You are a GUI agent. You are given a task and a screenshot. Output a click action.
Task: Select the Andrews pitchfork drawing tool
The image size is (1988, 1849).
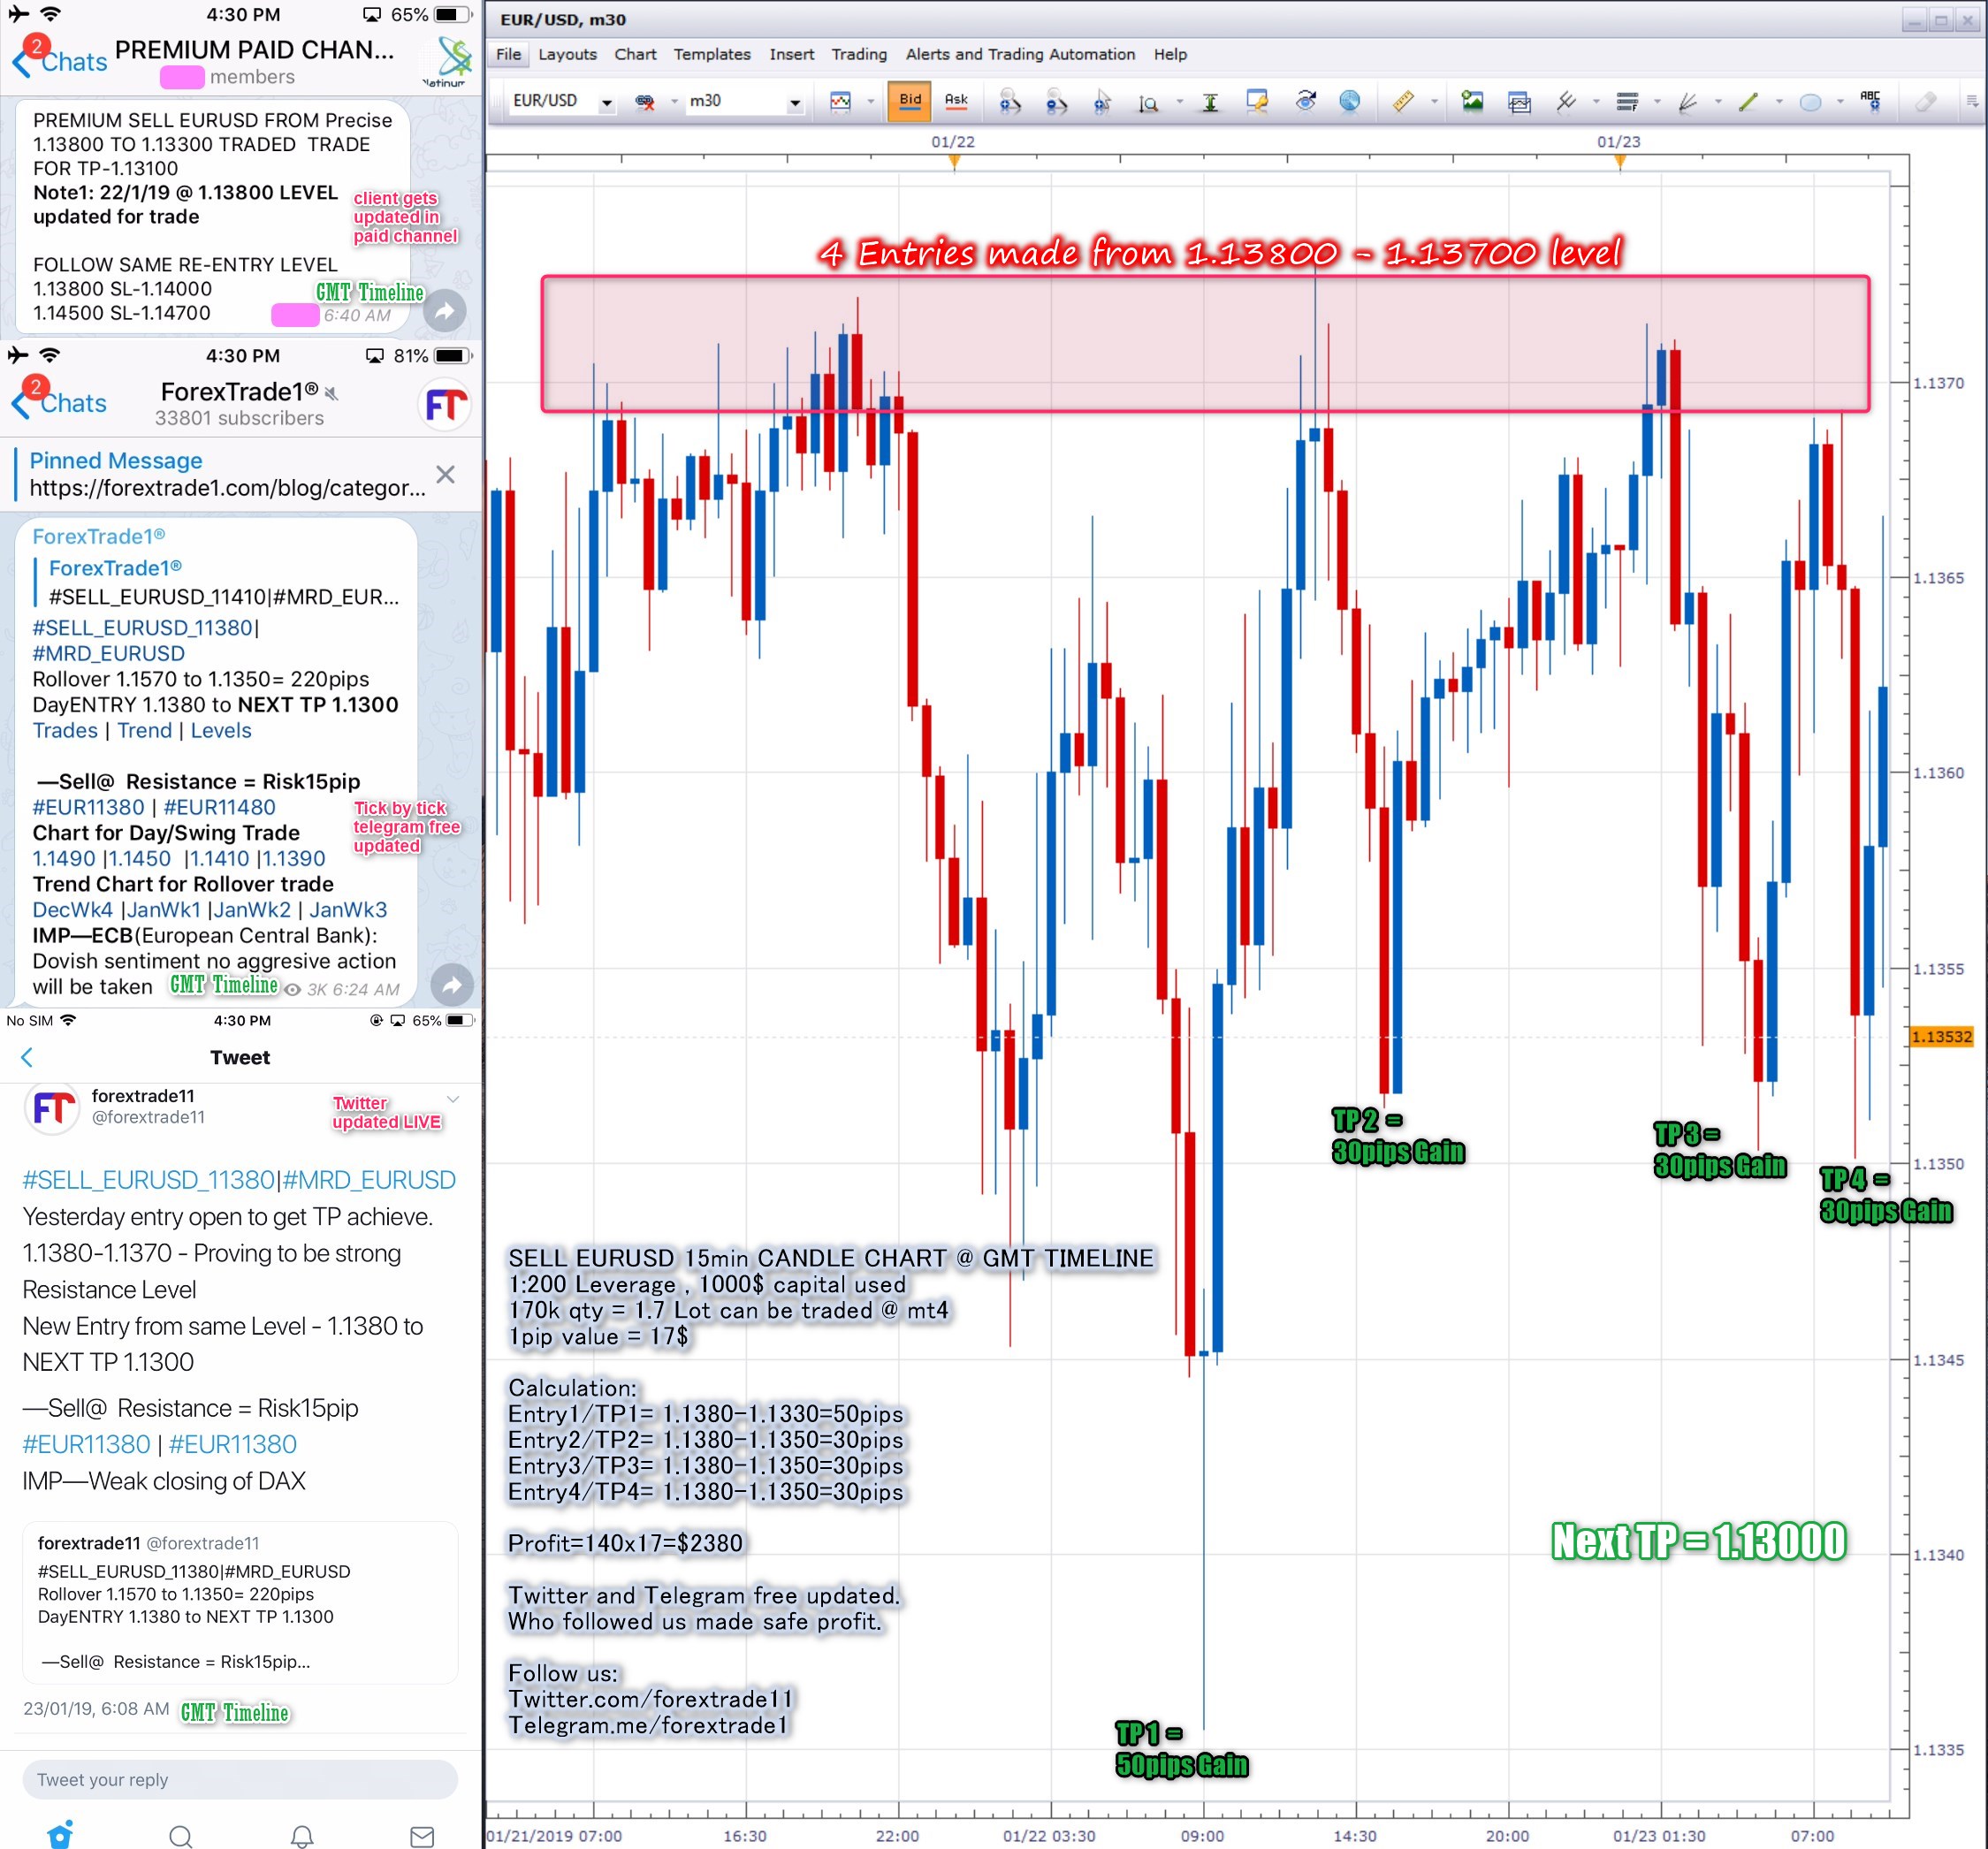pos(1566,101)
